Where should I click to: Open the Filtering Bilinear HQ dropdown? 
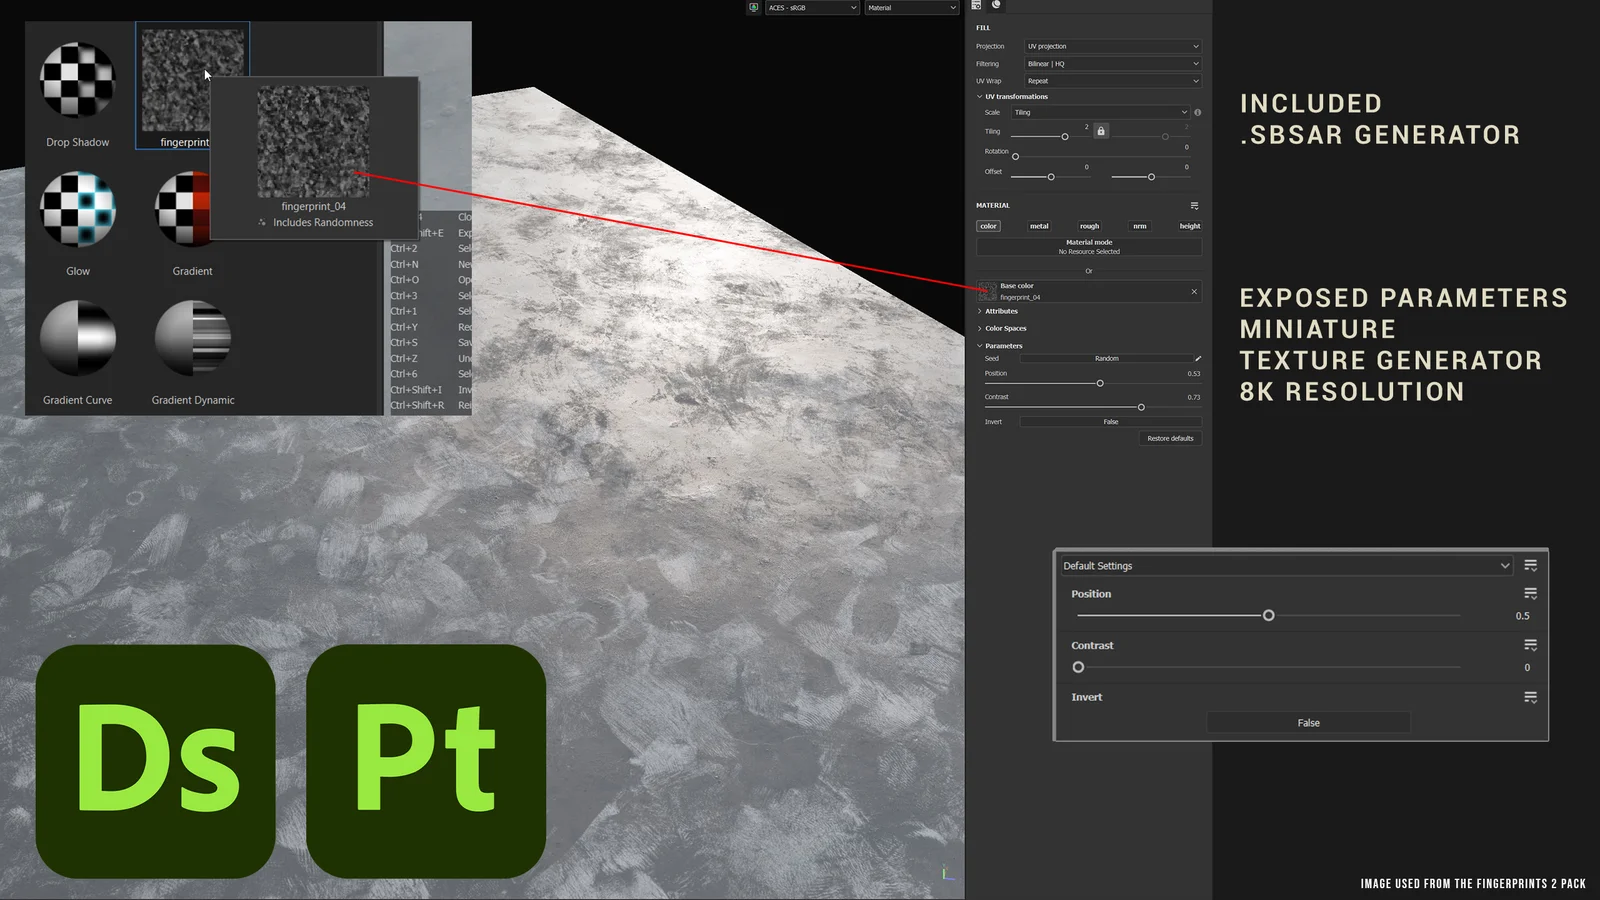click(x=1111, y=63)
